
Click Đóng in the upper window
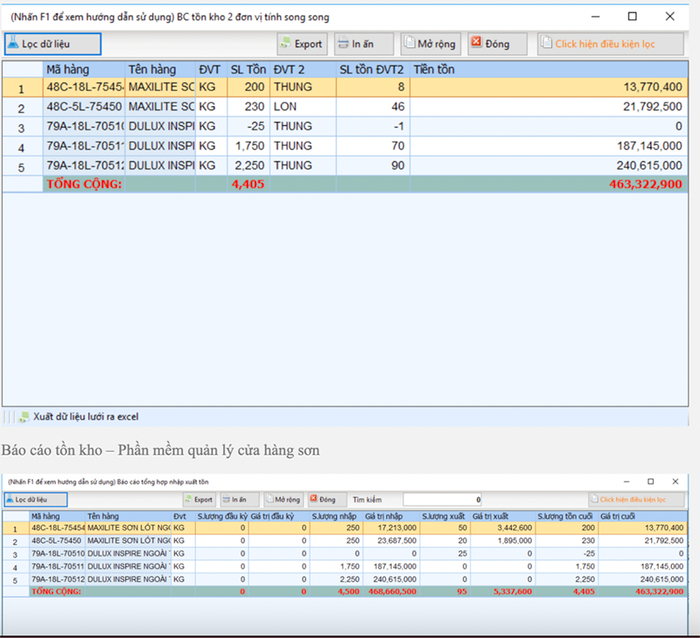pos(497,44)
